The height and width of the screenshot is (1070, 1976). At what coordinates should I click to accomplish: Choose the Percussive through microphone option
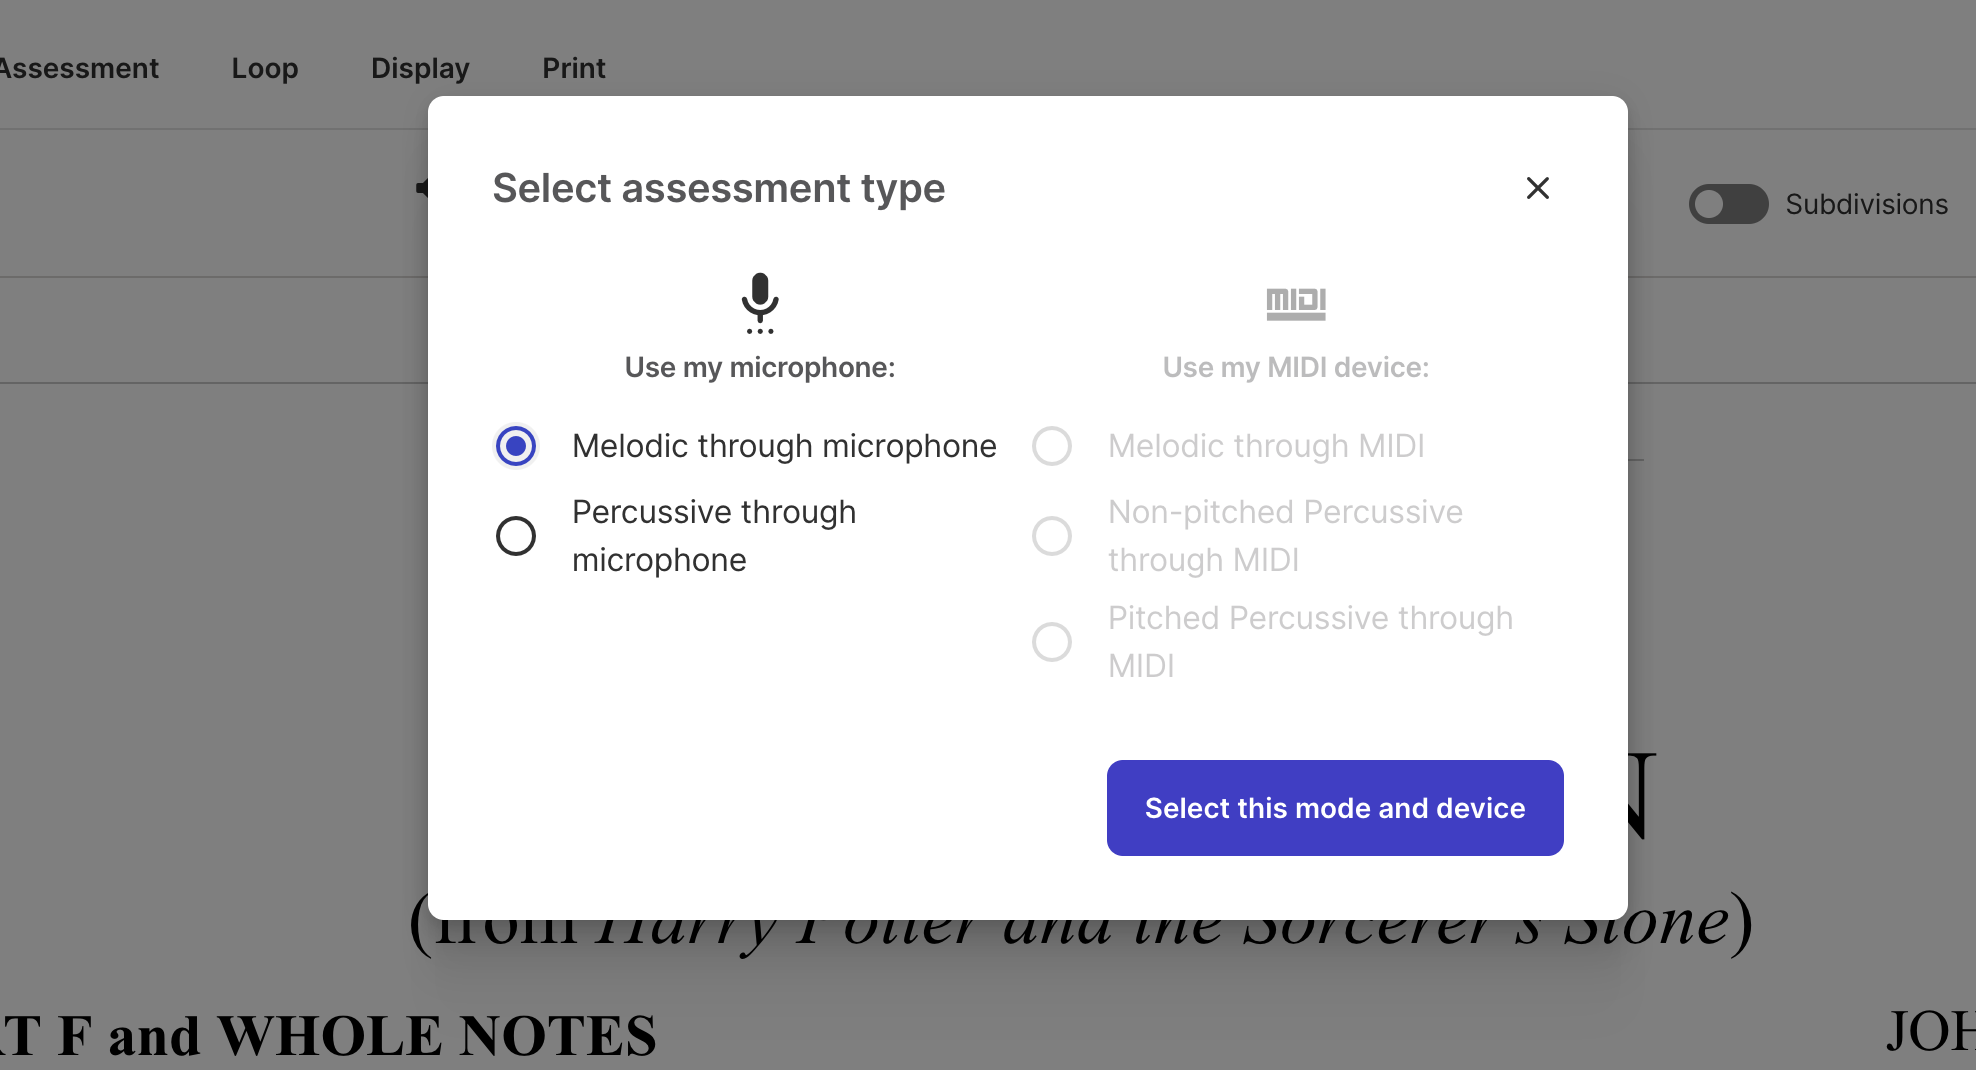point(516,536)
